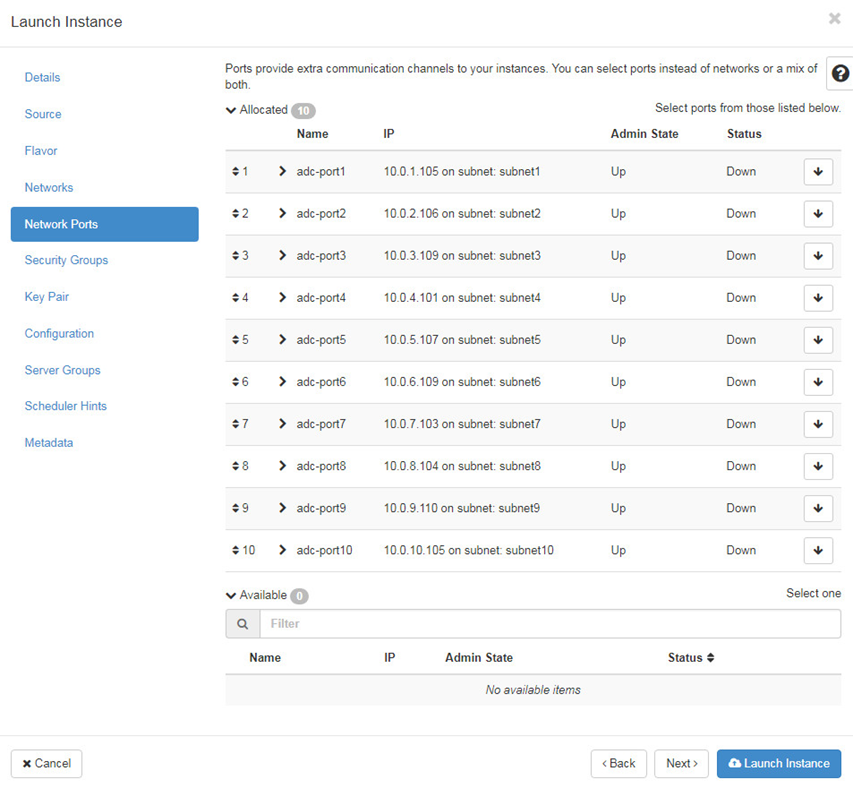Remove adc-port4 with its down arrow button
Screen dimensions: 853x788
click(818, 298)
